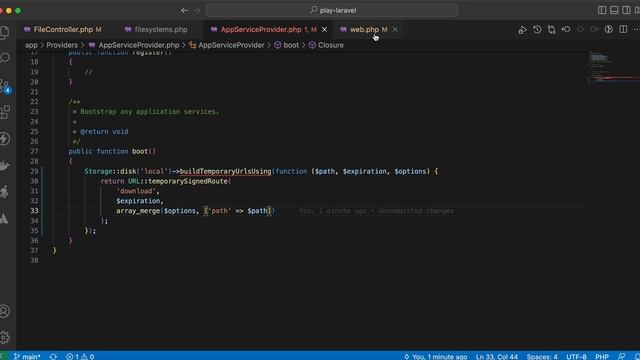Toggle the bottom panel layout icon

pyautogui.click(x=614, y=10)
